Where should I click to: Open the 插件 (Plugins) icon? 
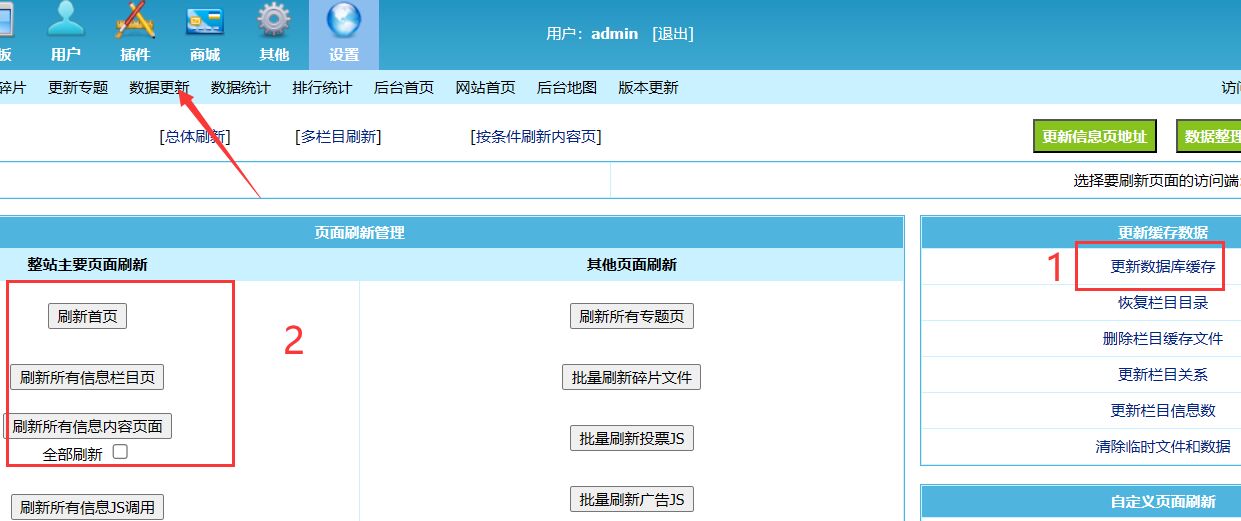pos(135,22)
